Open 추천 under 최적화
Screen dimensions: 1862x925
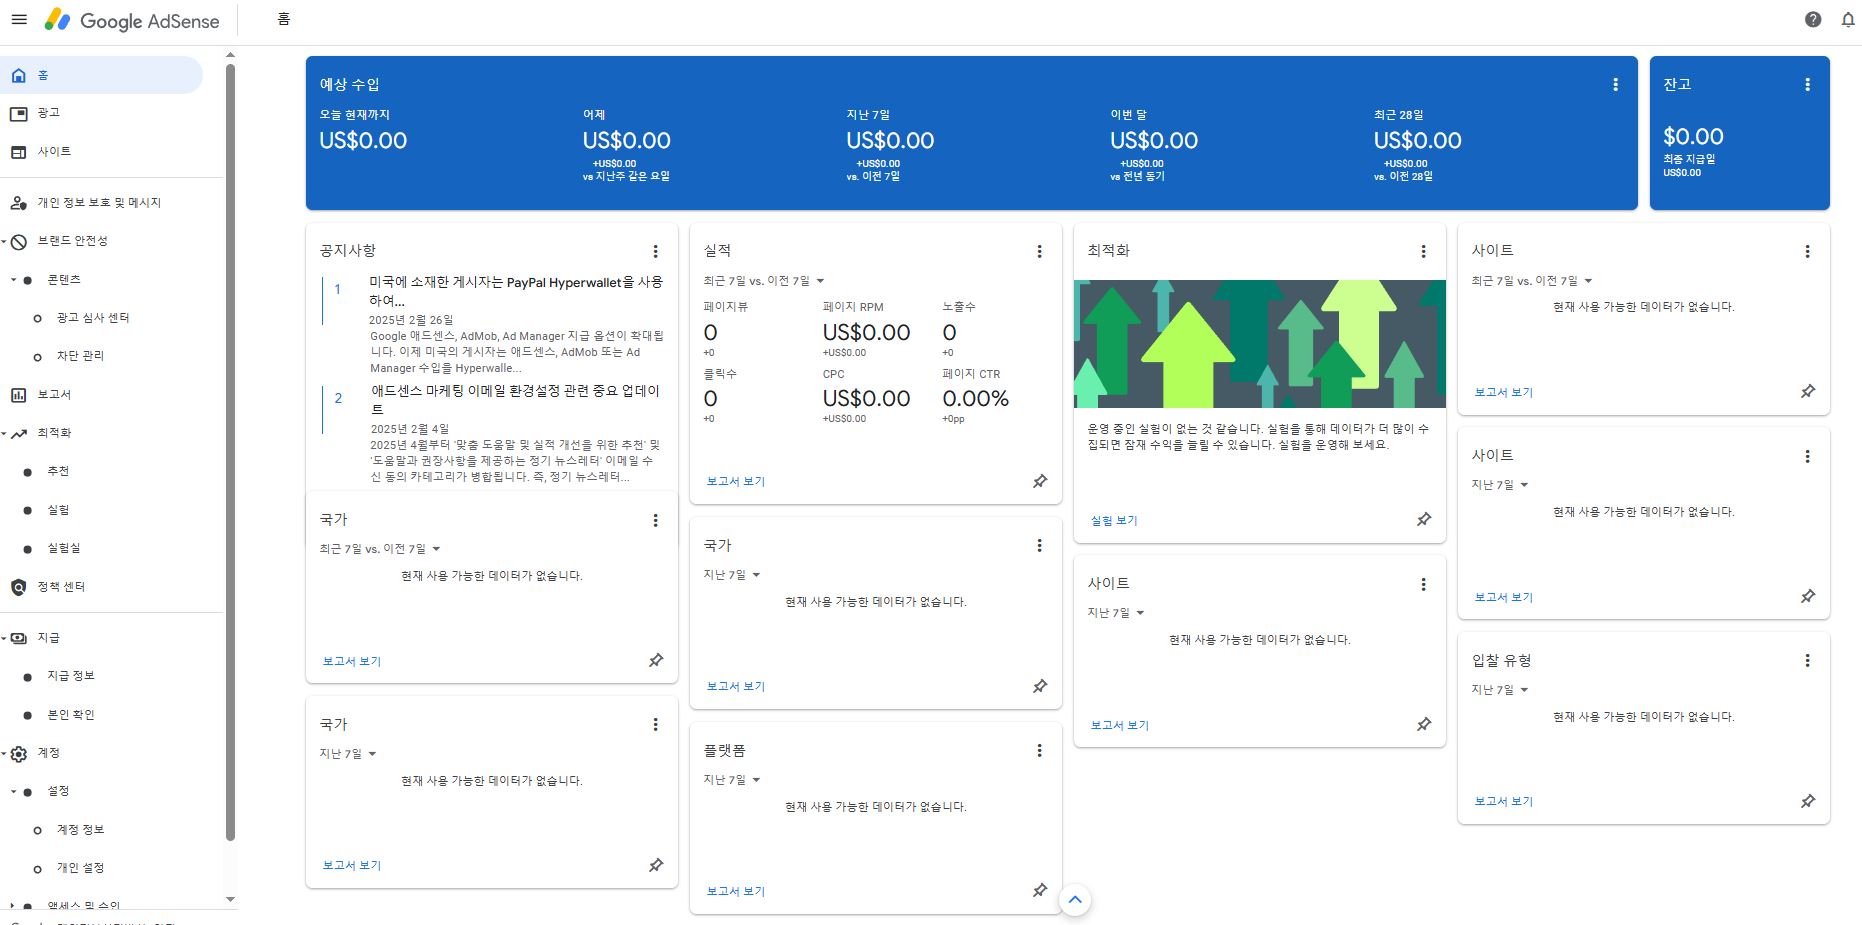58,471
